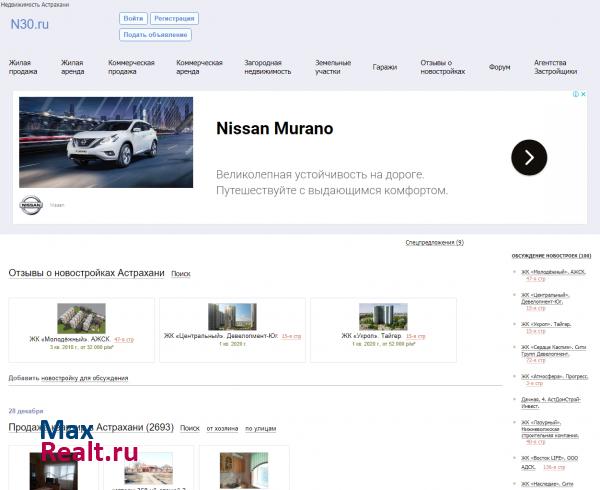
Task: Click Подать объявление button
Action: point(155,34)
